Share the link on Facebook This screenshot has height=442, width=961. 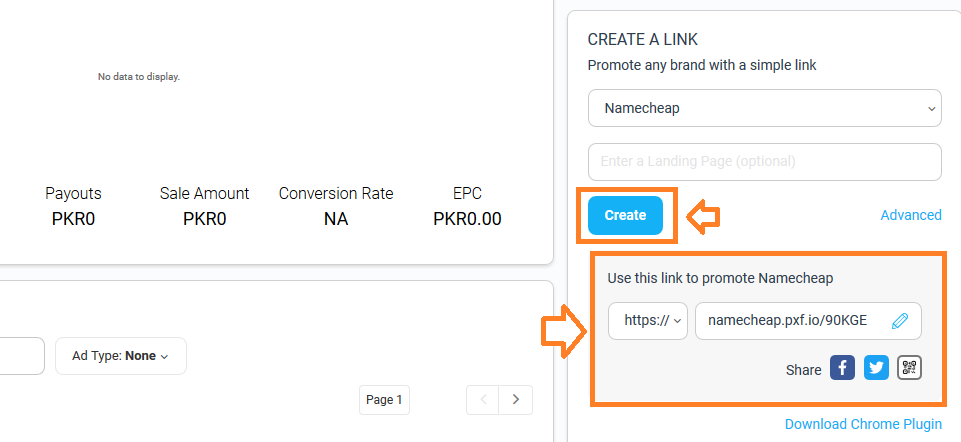(x=843, y=368)
